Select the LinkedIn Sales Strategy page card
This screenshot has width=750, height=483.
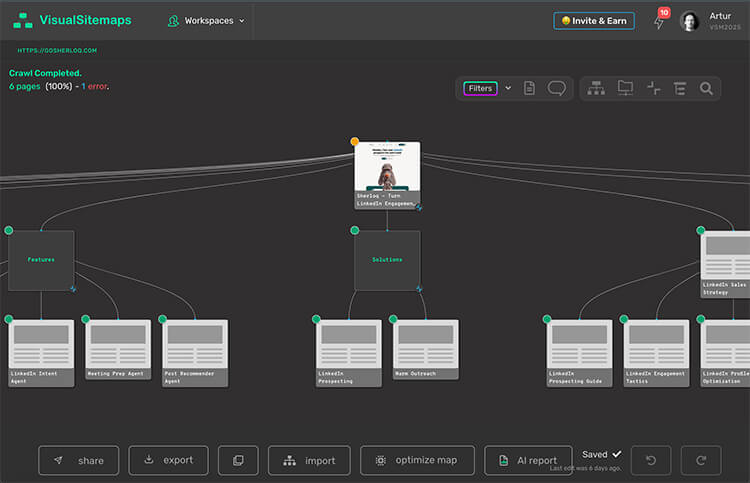pyautogui.click(x=725, y=264)
